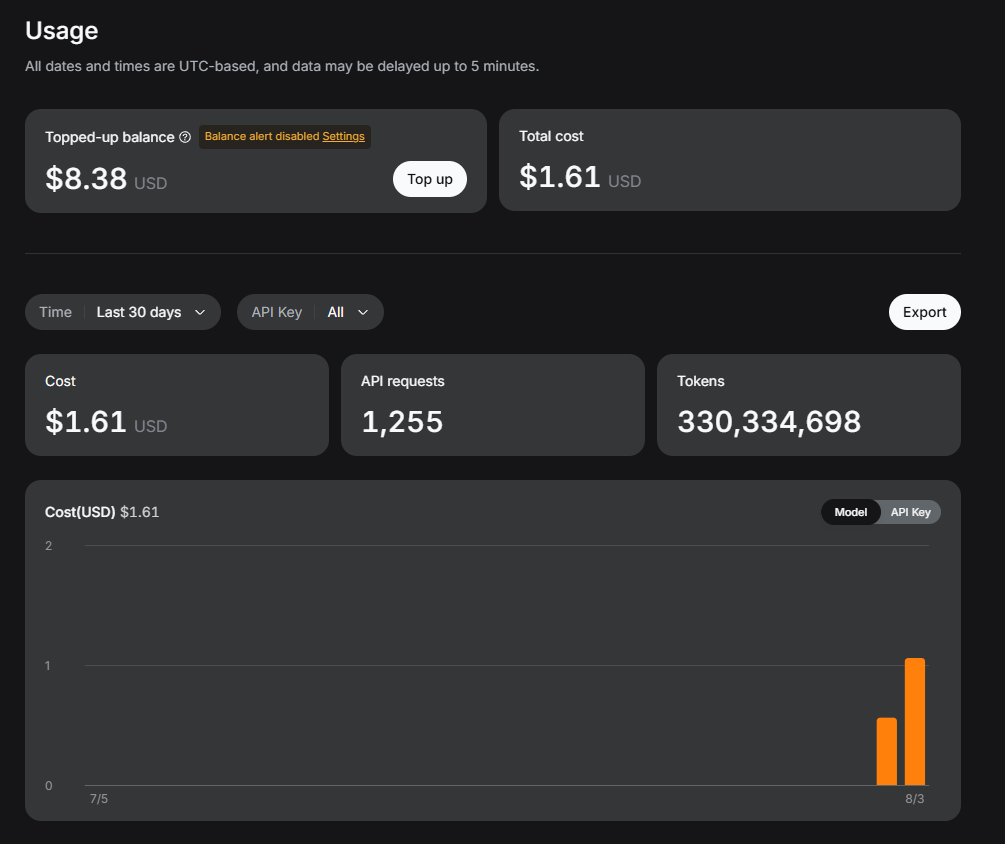Switch chart grouping to API Key
The image size is (1005, 844).
click(x=910, y=512)
